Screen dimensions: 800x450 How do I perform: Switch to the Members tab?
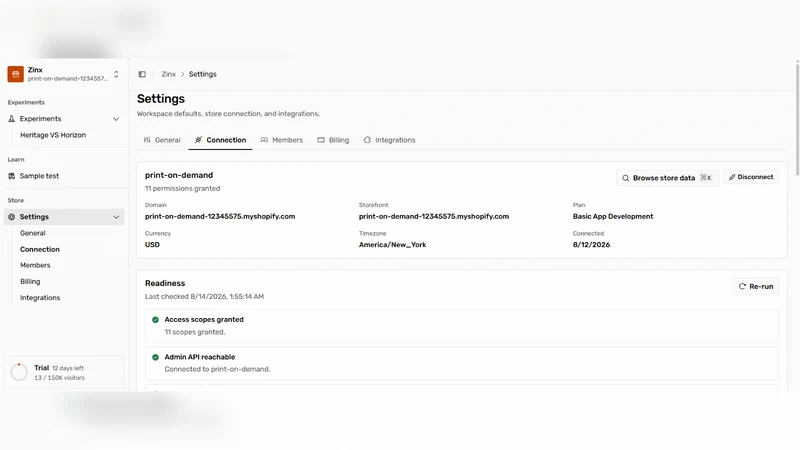point(282,140)
